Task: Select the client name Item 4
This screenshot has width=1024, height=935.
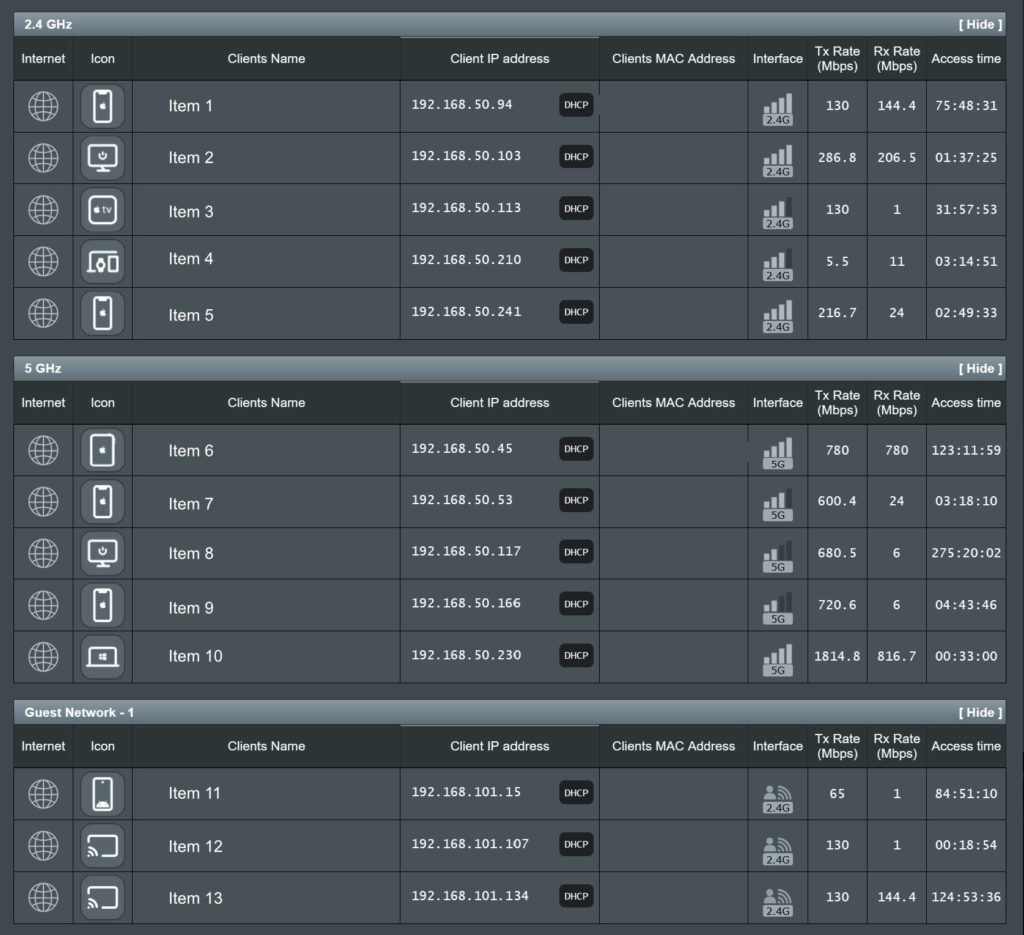Action: (191, 259)
